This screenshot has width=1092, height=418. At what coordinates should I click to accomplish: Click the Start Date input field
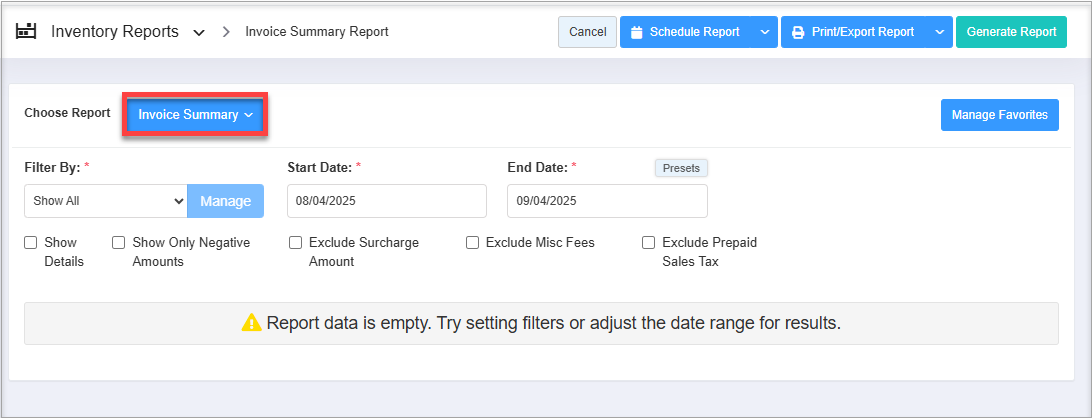click(386, 201)
